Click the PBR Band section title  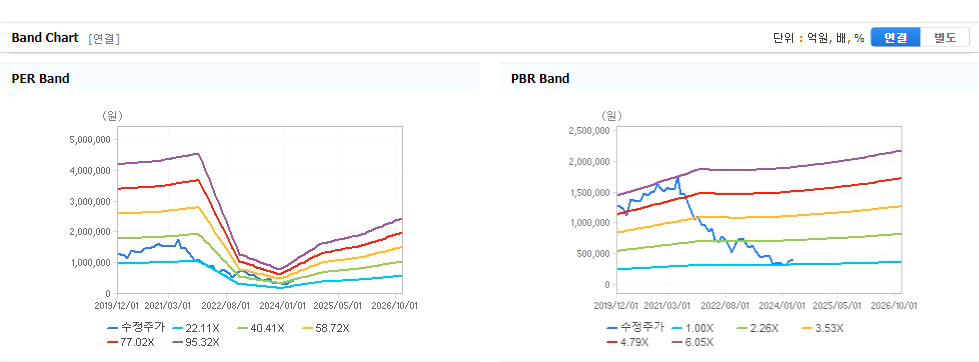pyautogui.click(x=540, y=79)
